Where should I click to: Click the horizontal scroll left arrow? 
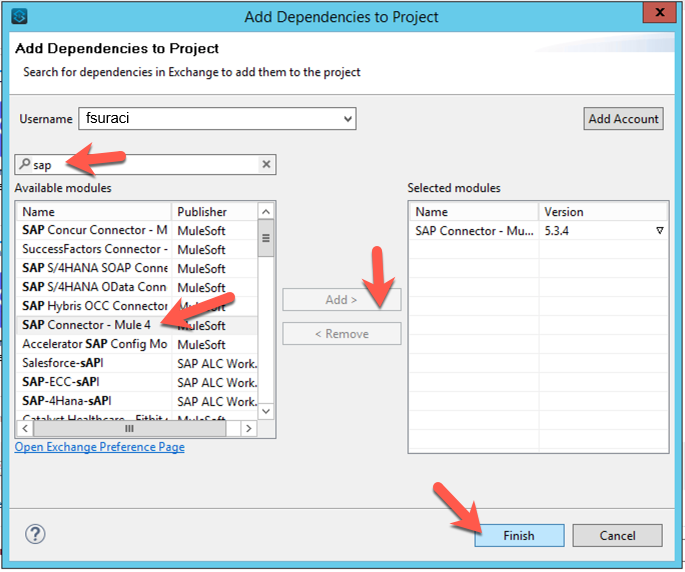click(25, 429)
